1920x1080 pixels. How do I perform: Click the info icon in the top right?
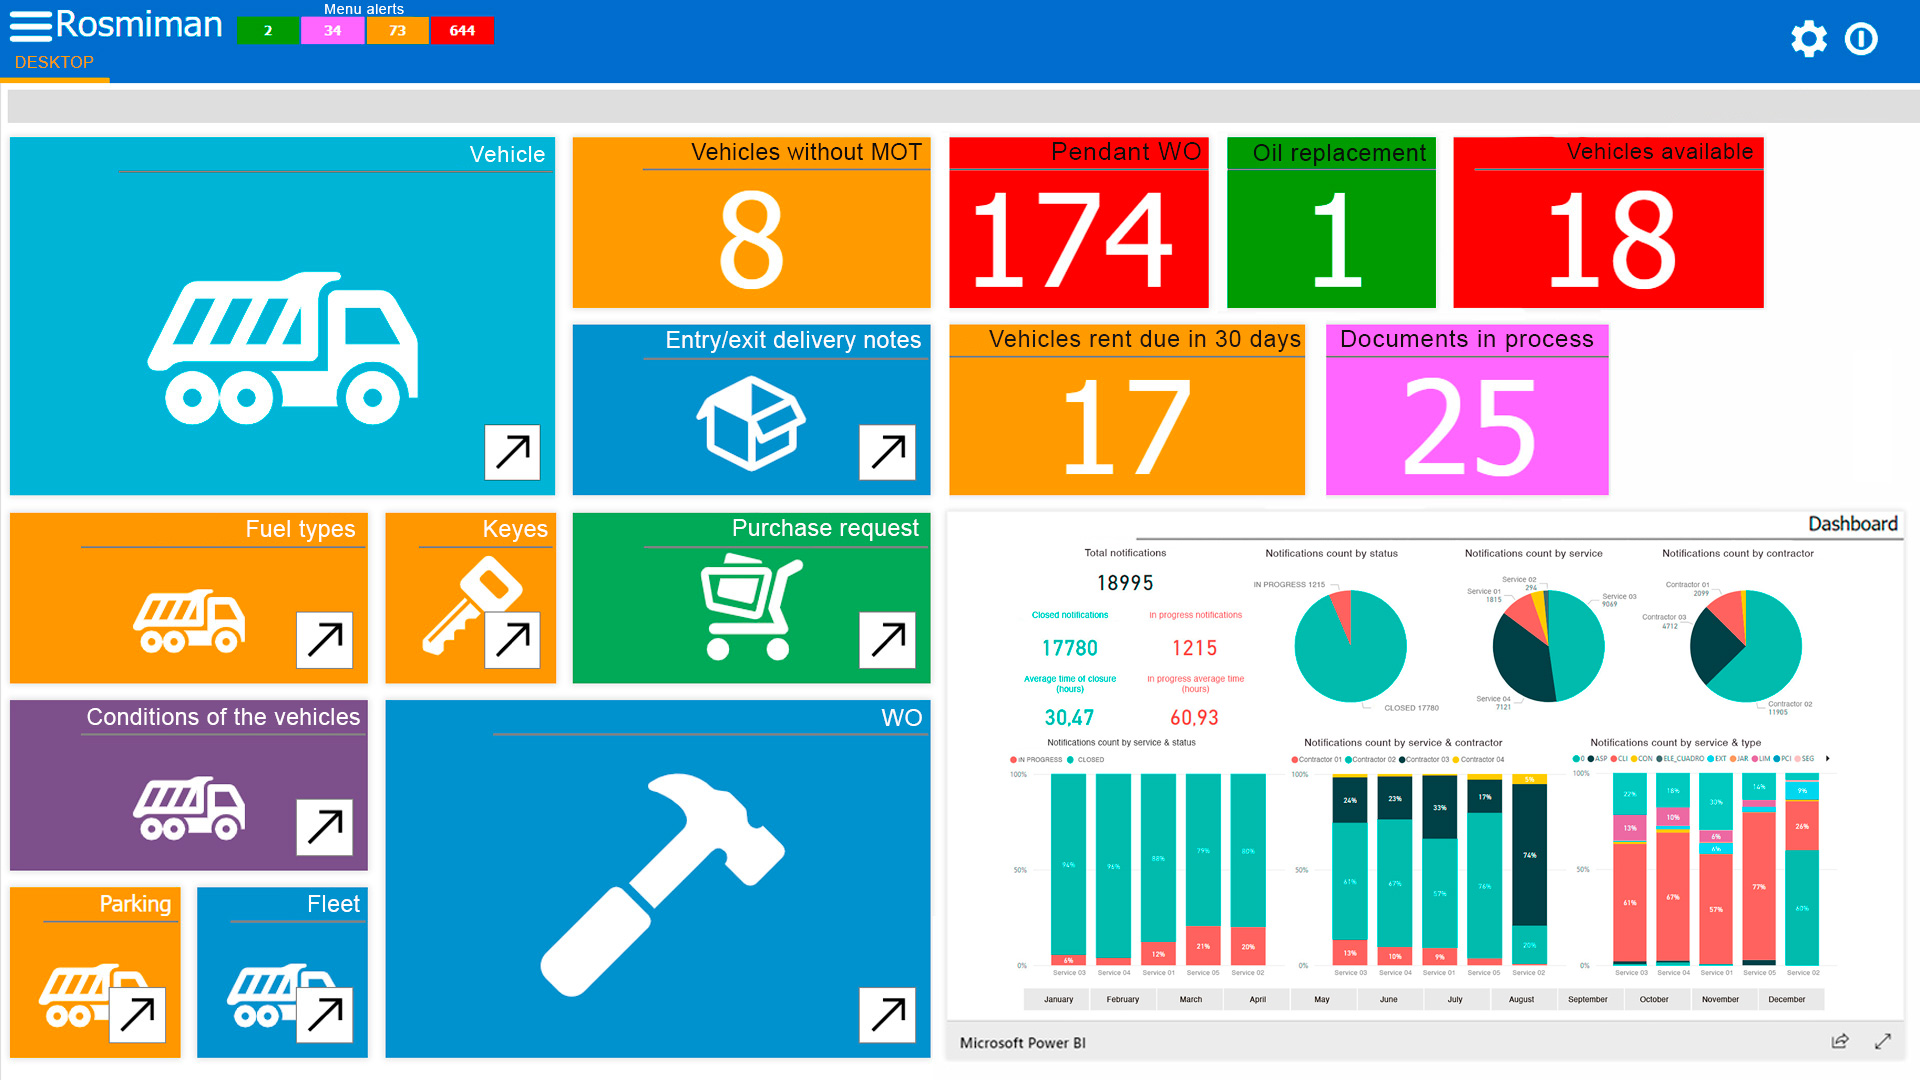1861,39
